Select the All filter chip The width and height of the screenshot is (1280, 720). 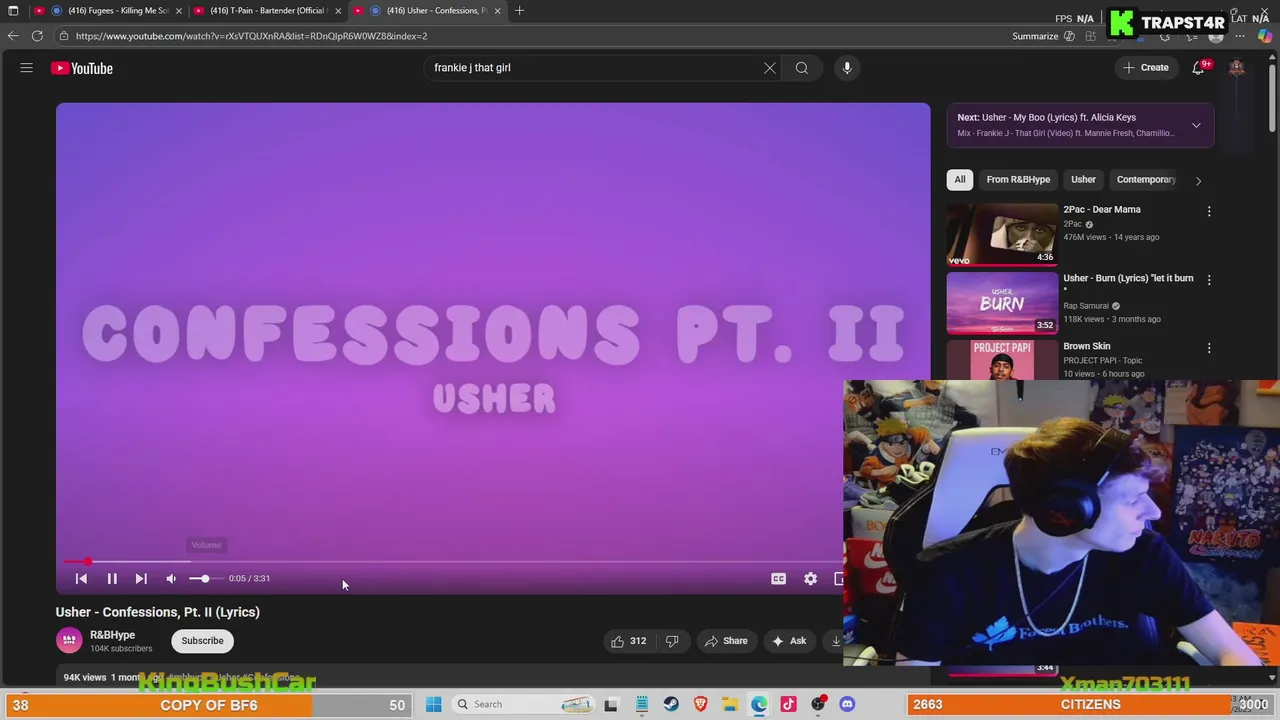pyautogui.click(x=960, y=180)
